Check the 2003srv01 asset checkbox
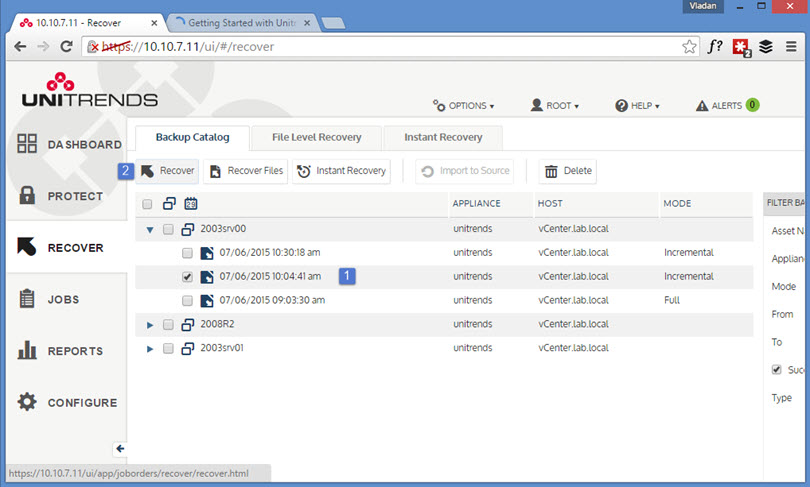Screen dimensions: 810x487 coord(168,349)
